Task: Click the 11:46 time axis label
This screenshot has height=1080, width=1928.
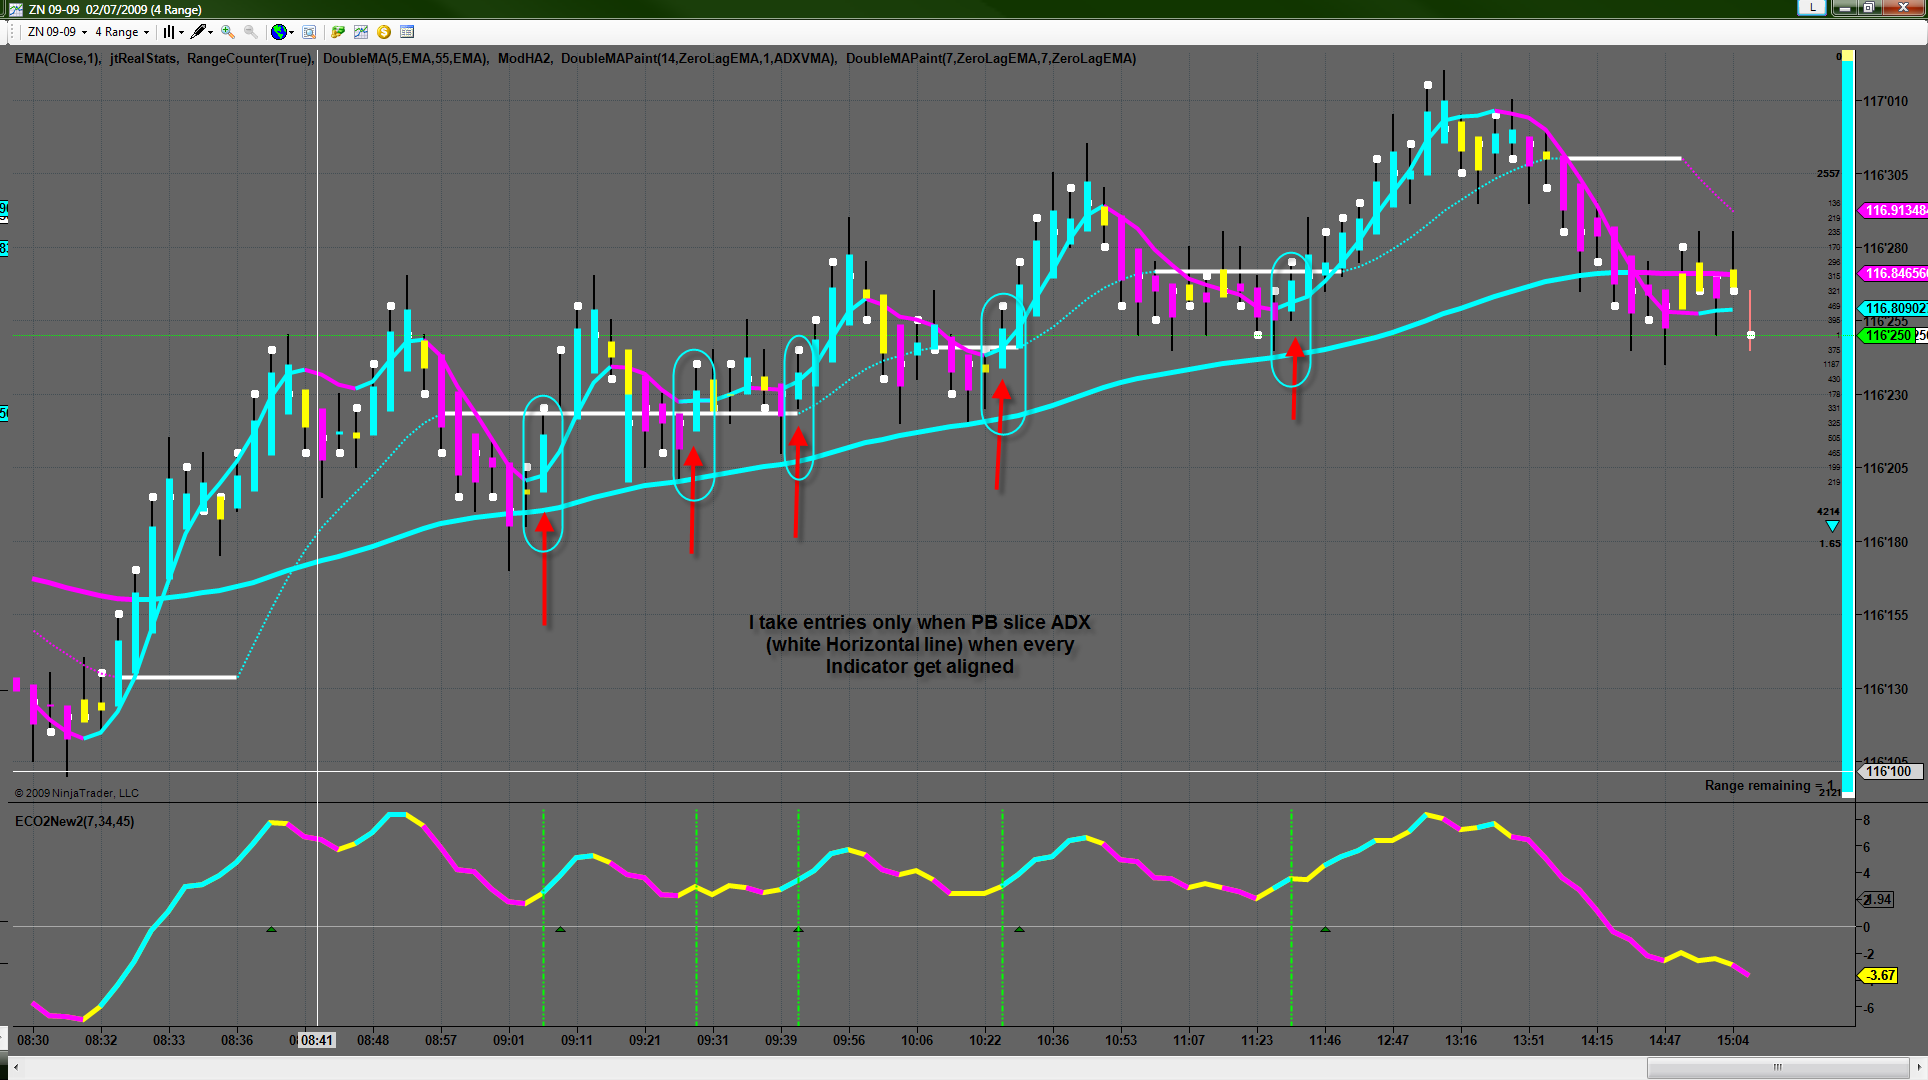Action: coord(1325,1040)
